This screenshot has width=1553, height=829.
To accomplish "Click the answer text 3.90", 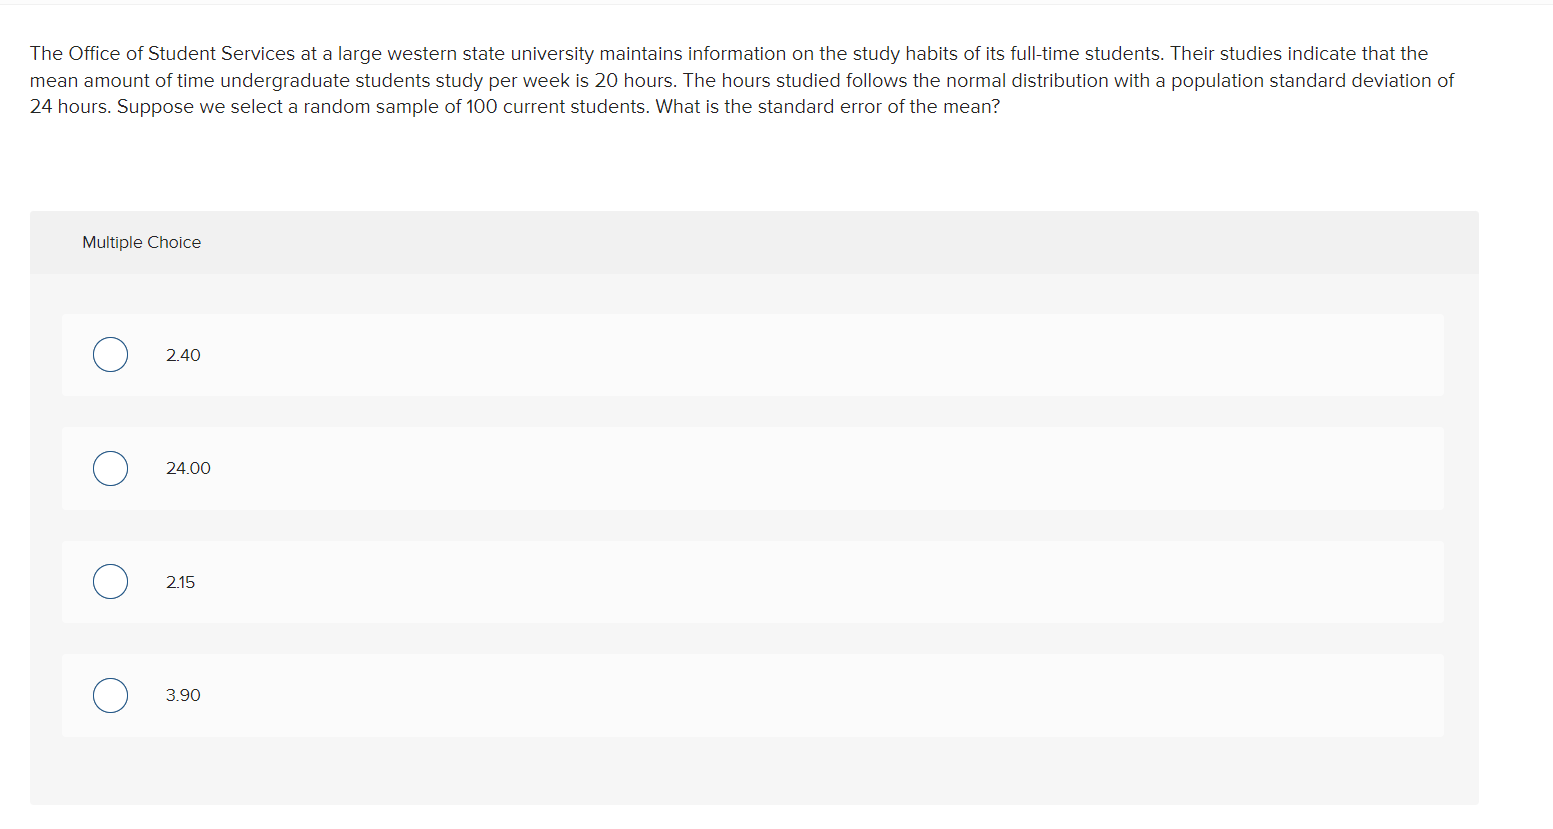I will [x=183, y=695].
